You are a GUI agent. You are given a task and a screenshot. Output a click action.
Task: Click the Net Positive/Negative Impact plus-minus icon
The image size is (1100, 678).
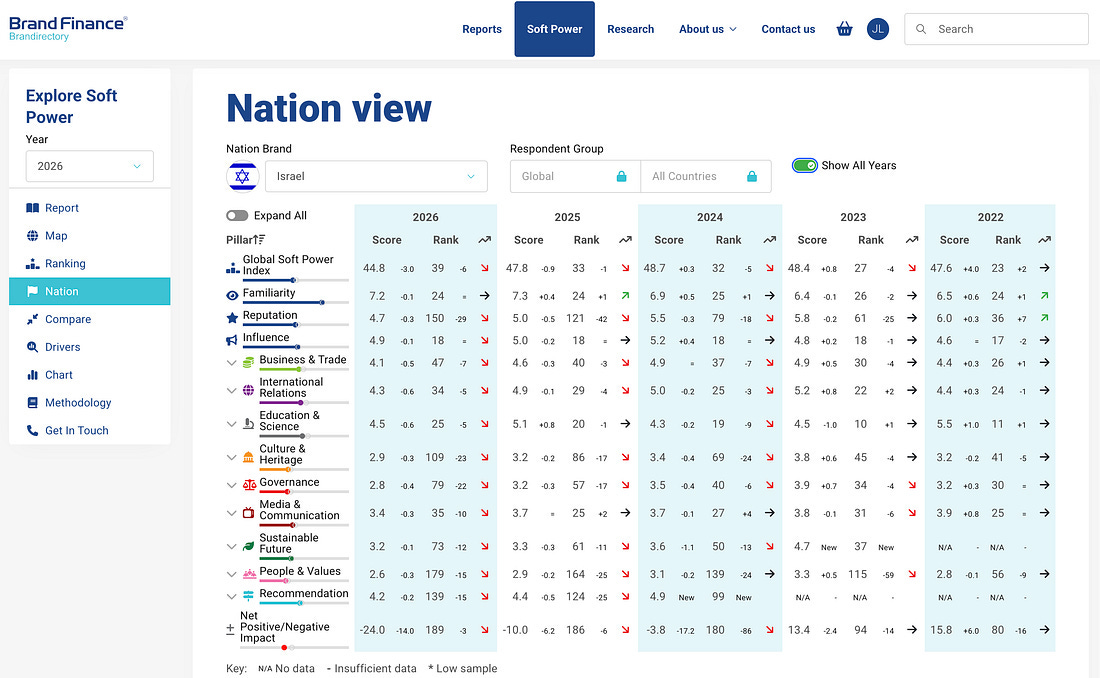point(230,629)
